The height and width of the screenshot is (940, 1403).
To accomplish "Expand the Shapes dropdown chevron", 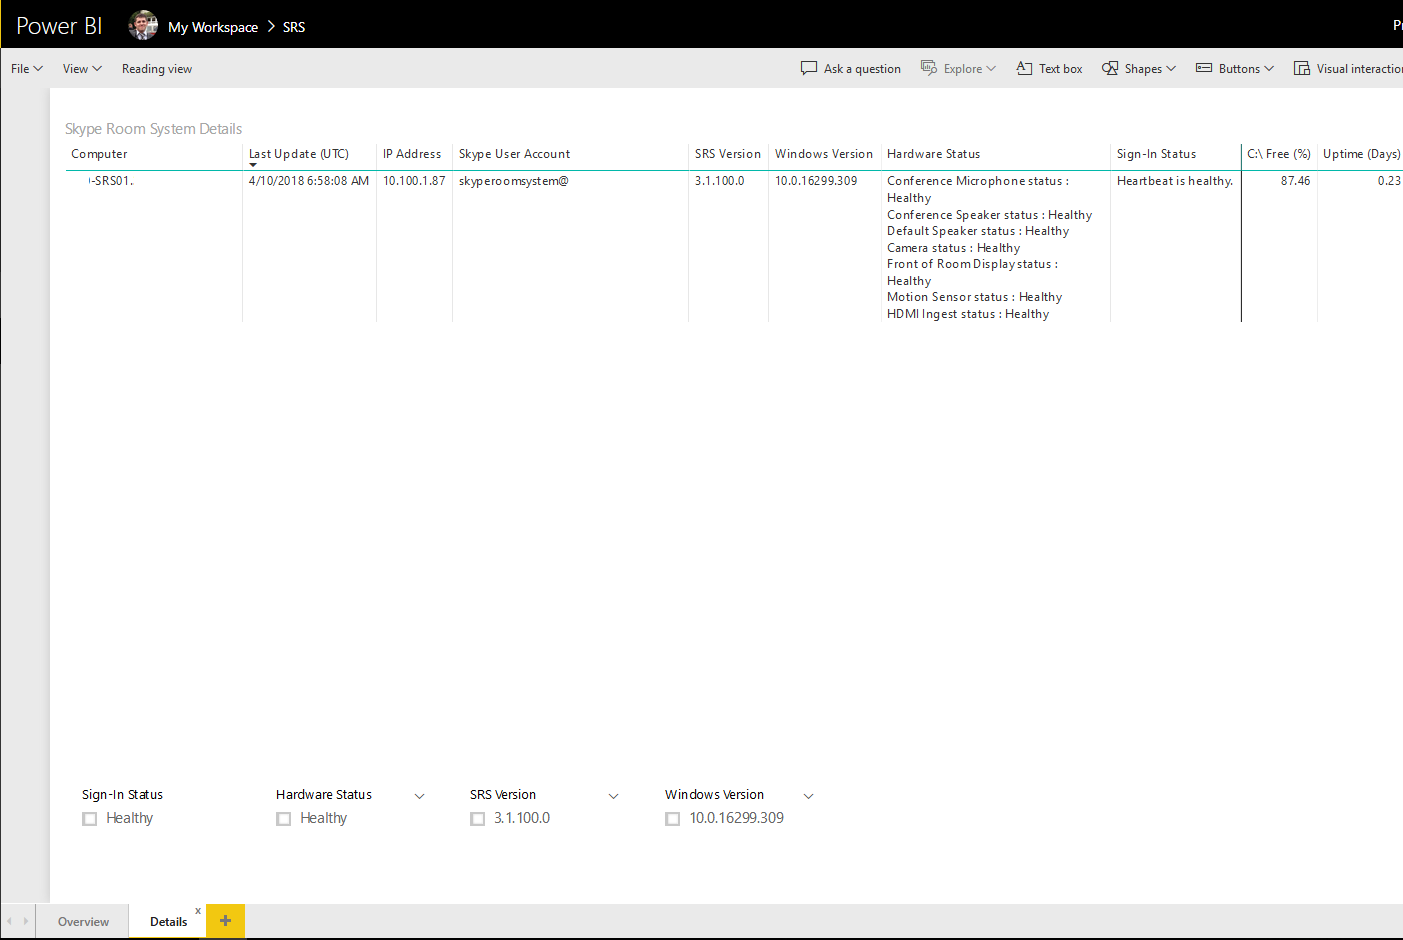I will (1171, 69).
